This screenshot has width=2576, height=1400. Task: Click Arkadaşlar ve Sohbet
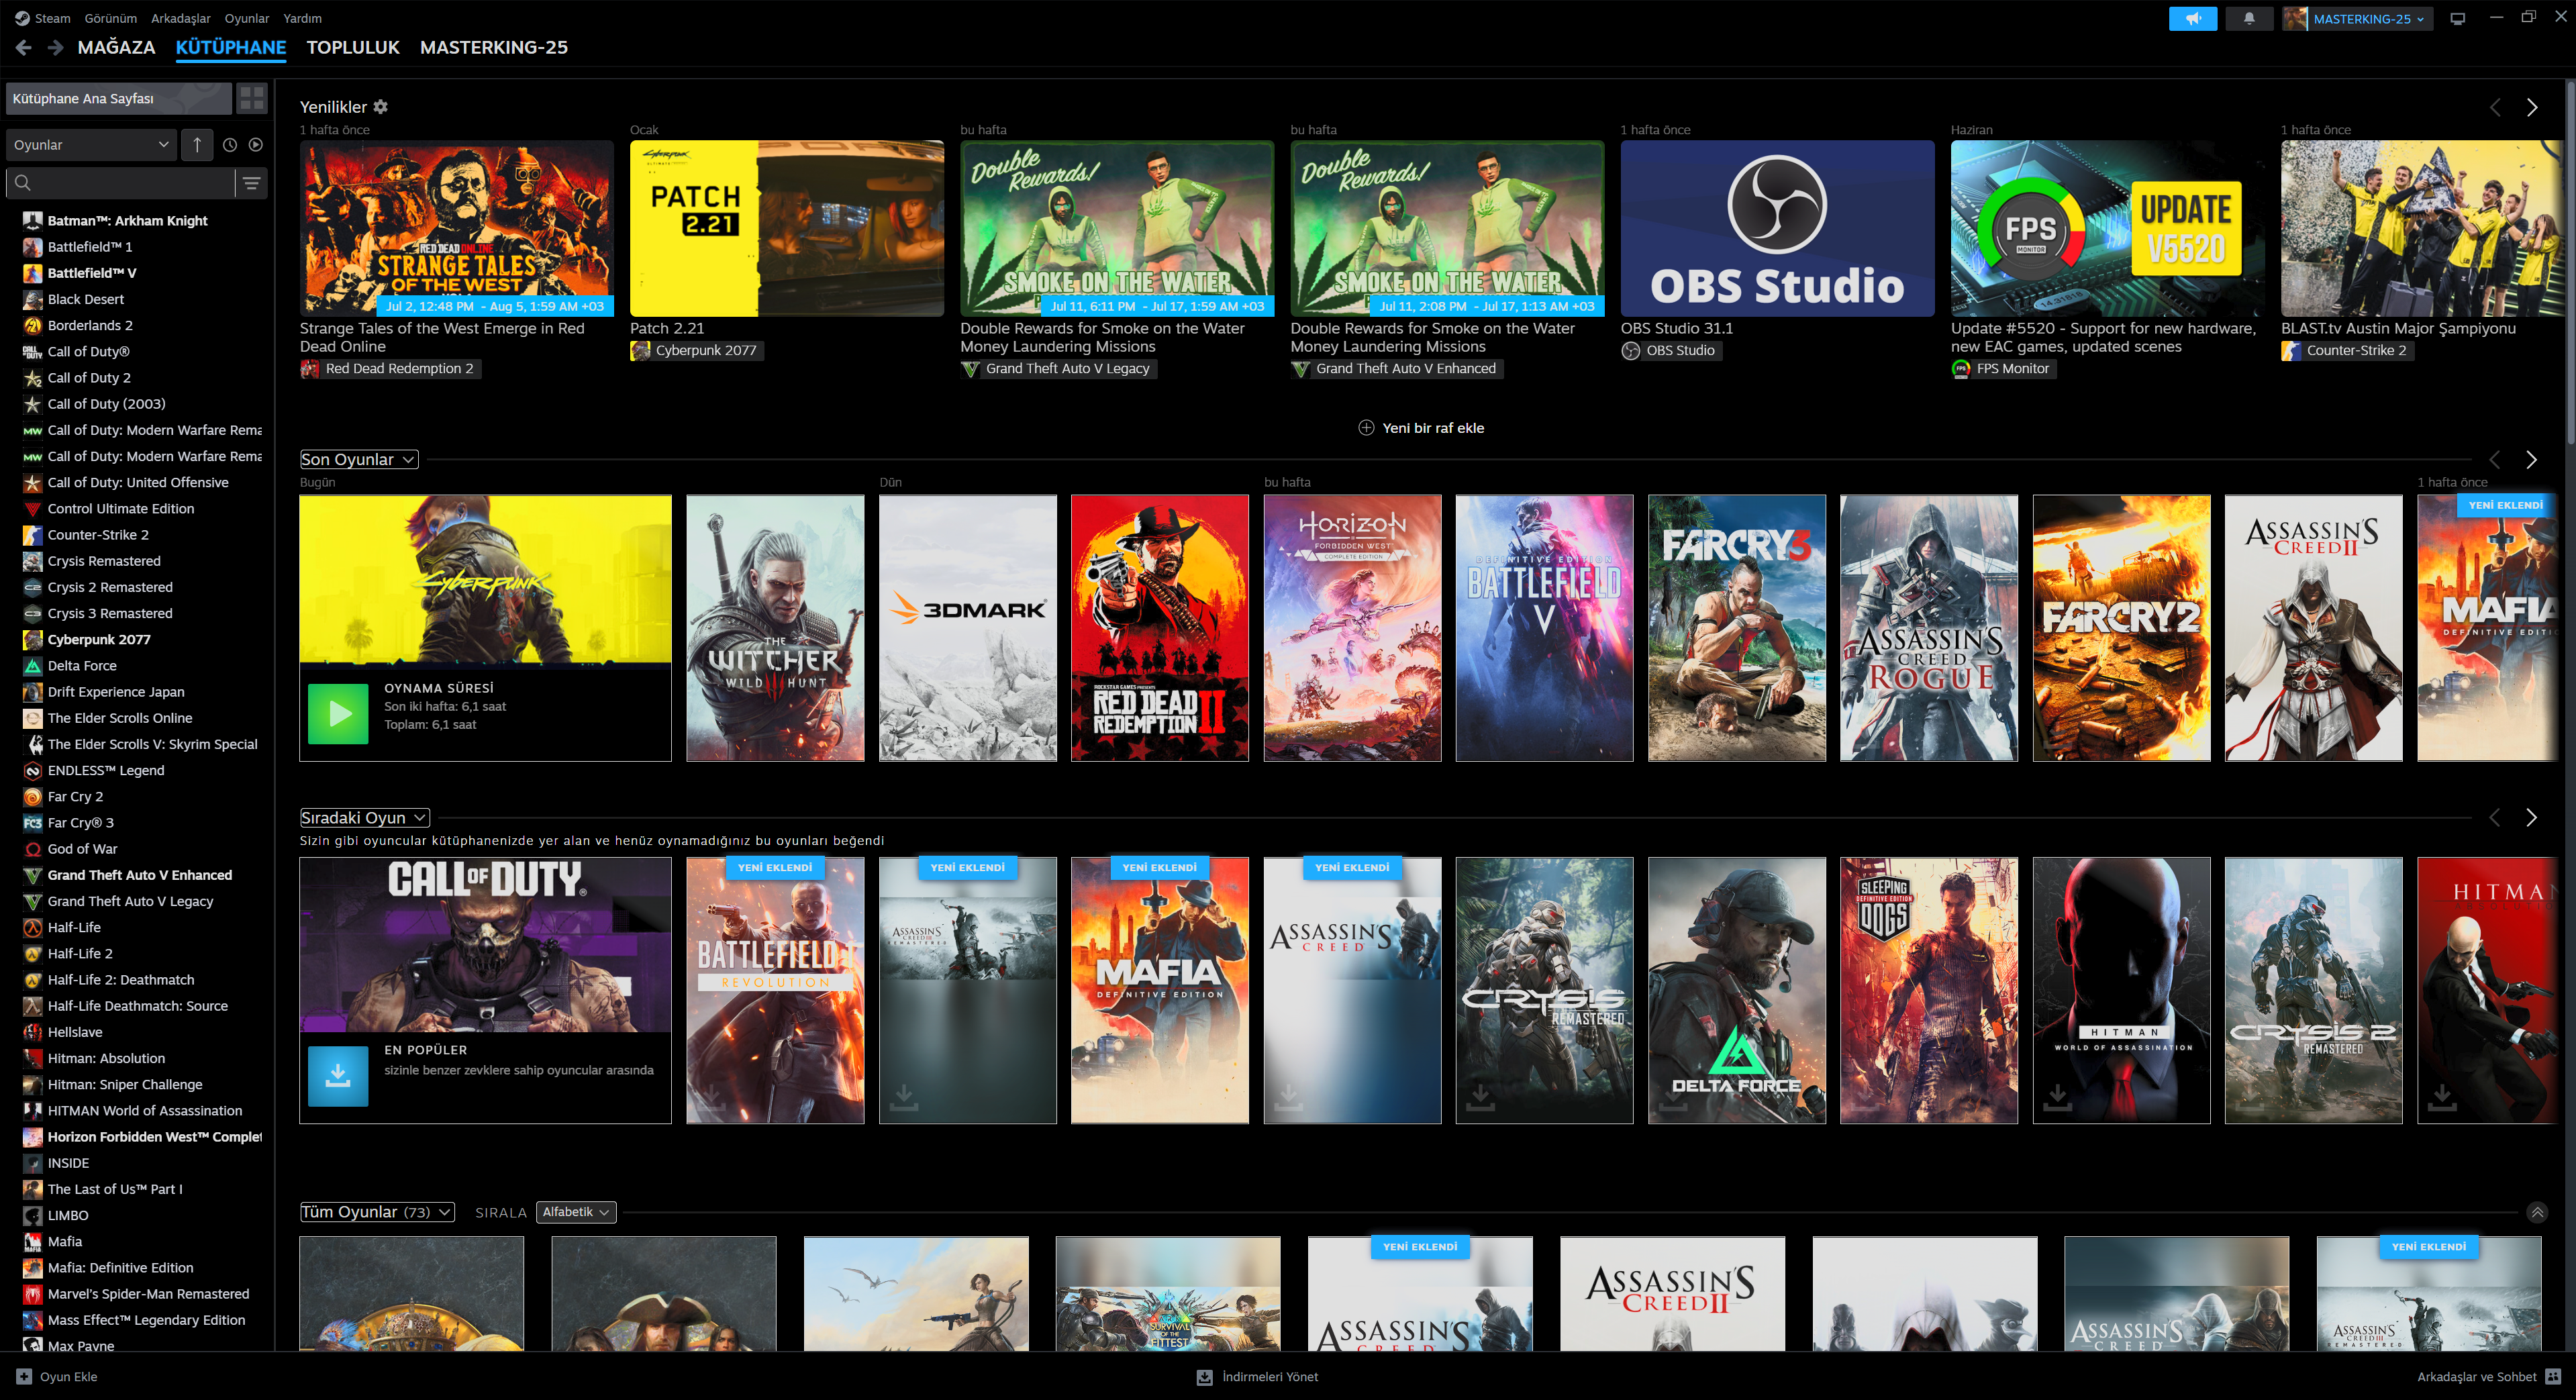[2476, 1377]
